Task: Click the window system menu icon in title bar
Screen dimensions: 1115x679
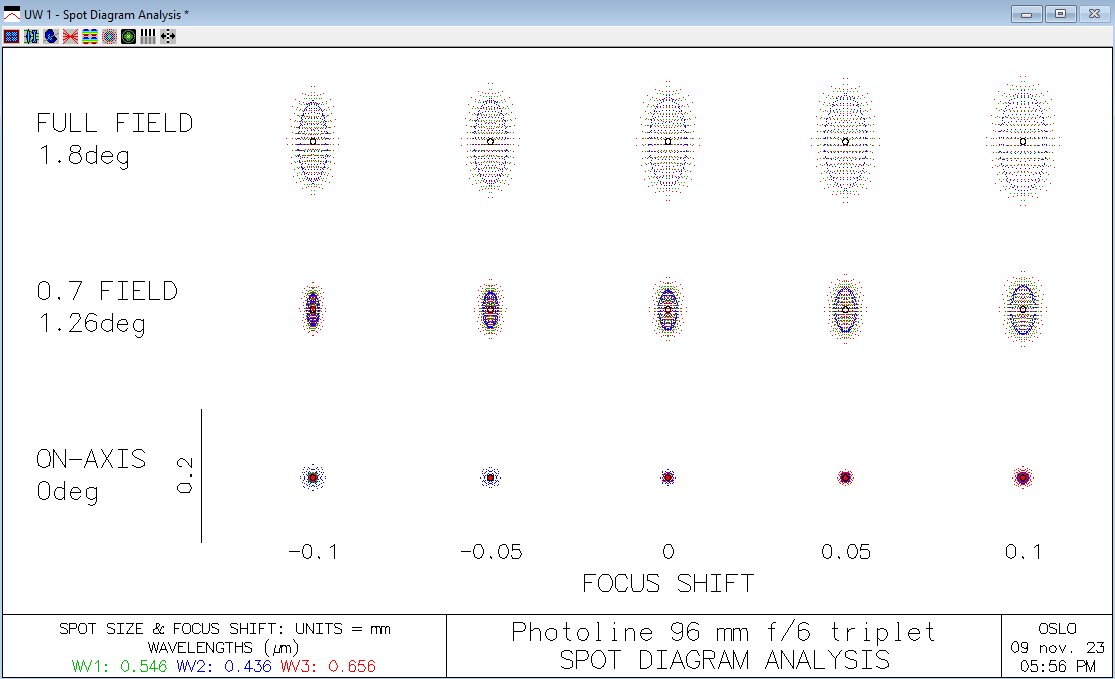Action: 12,14
